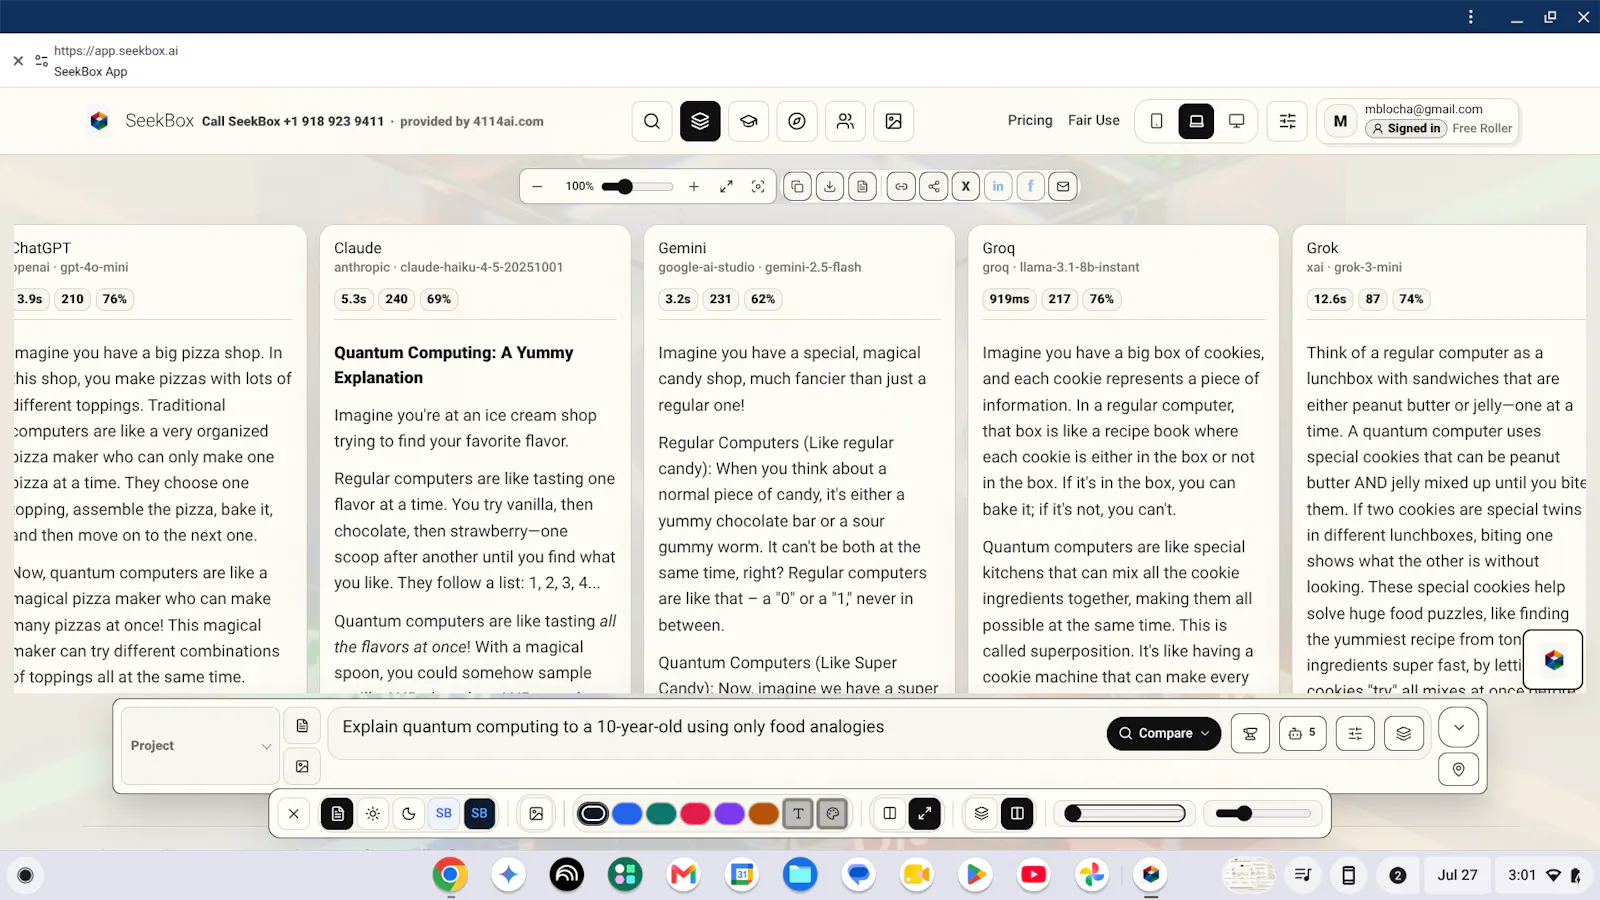Expand the chevron-down button right of prompt
Image resolution: width=1600 pixels, height=900 pixels.
(x=1459, y=727)
